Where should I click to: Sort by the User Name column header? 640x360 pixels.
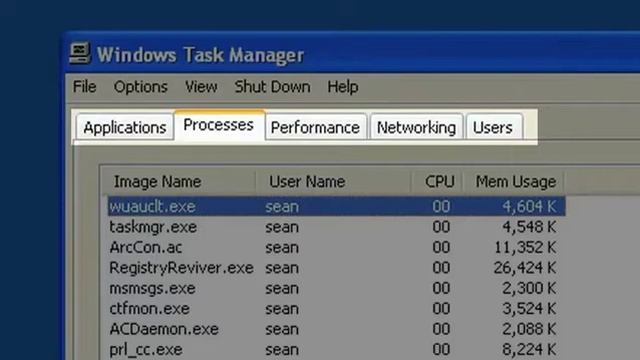(x=334, y=182)
